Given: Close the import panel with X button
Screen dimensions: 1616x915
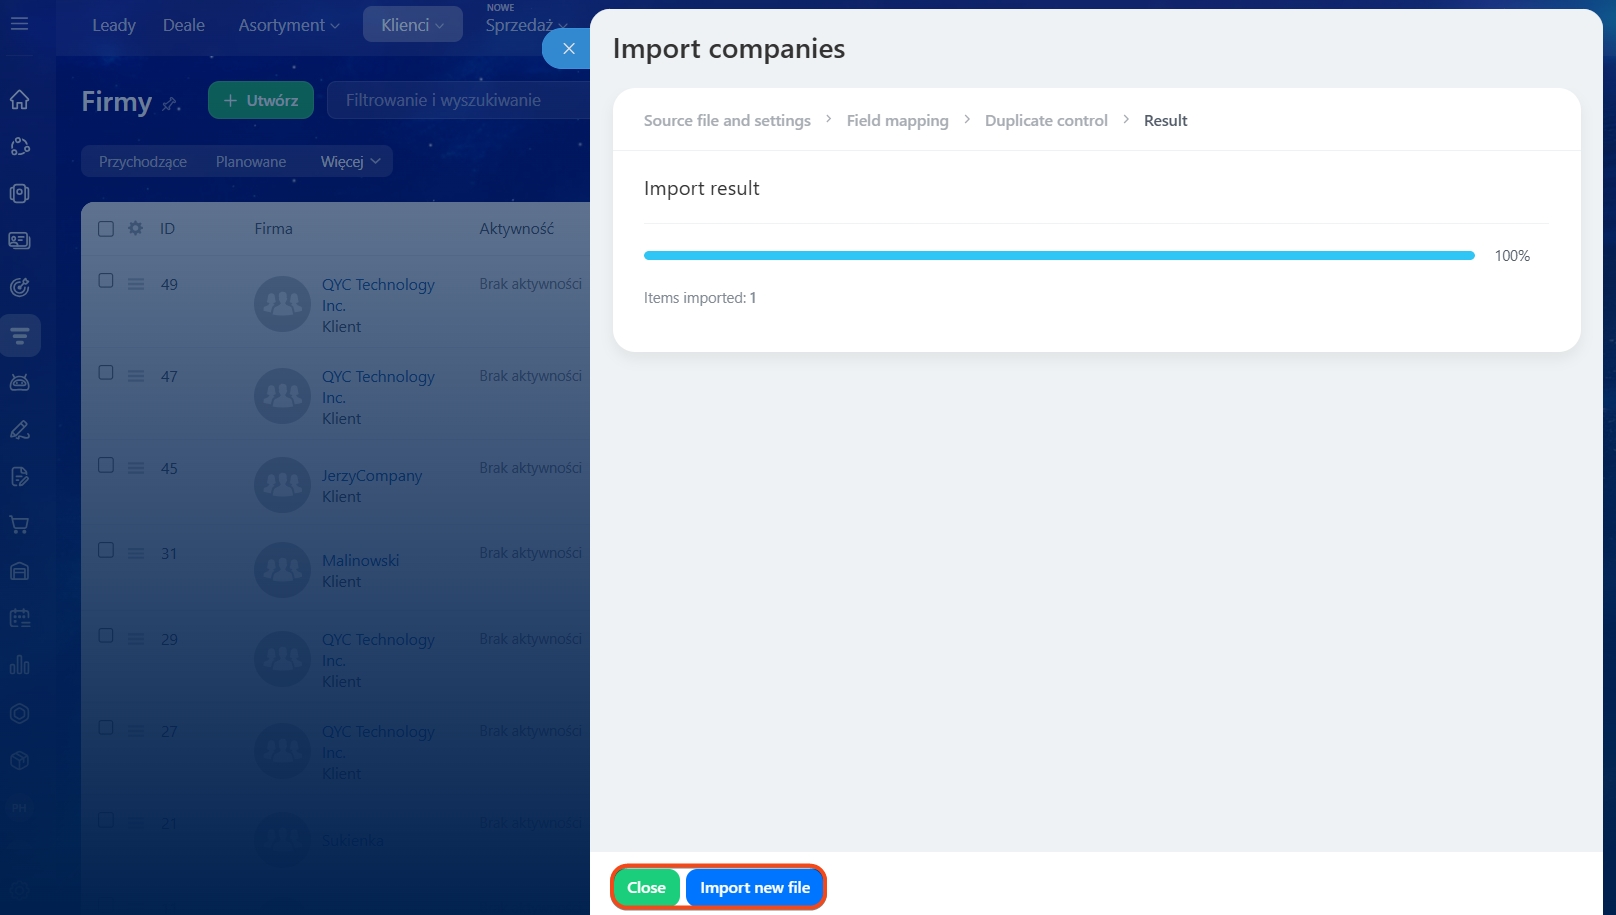Looking at the screenshot, I should click(x=568, y=48).
